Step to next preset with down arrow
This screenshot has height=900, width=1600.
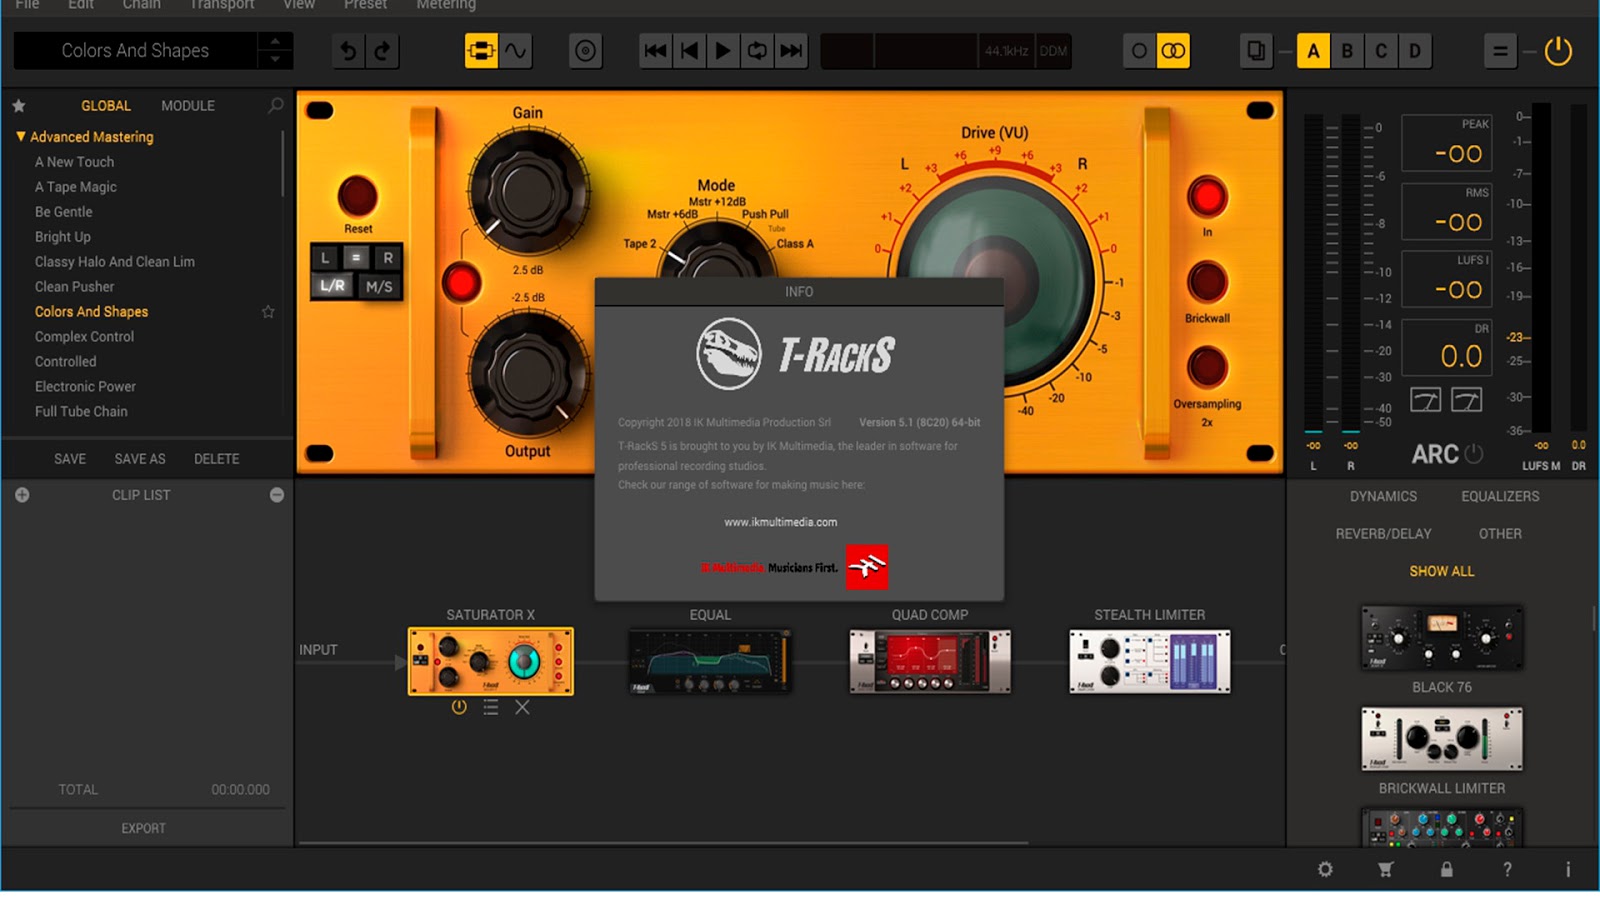[275, 60]
